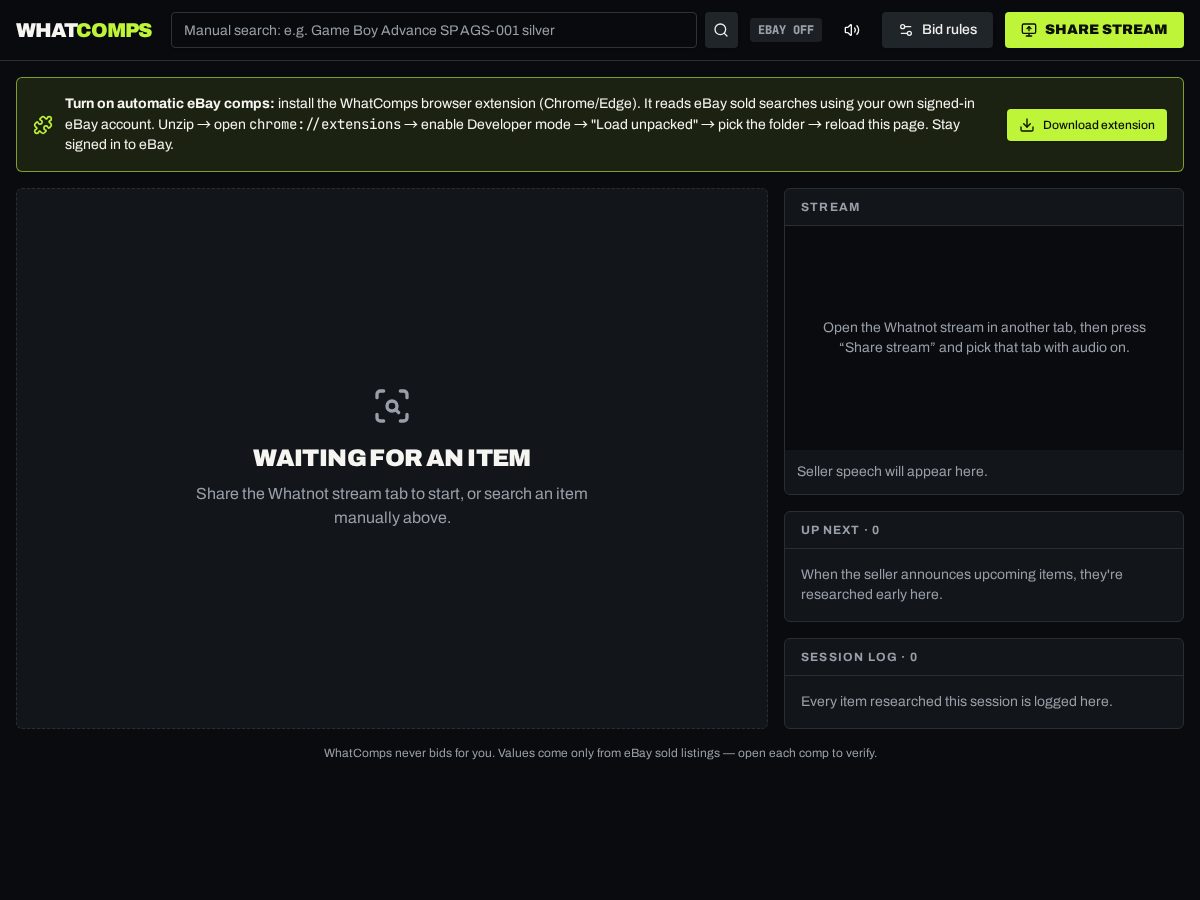Click the Waiting for an item heading
The image size is (1200, 900).
tap(392, 458)
